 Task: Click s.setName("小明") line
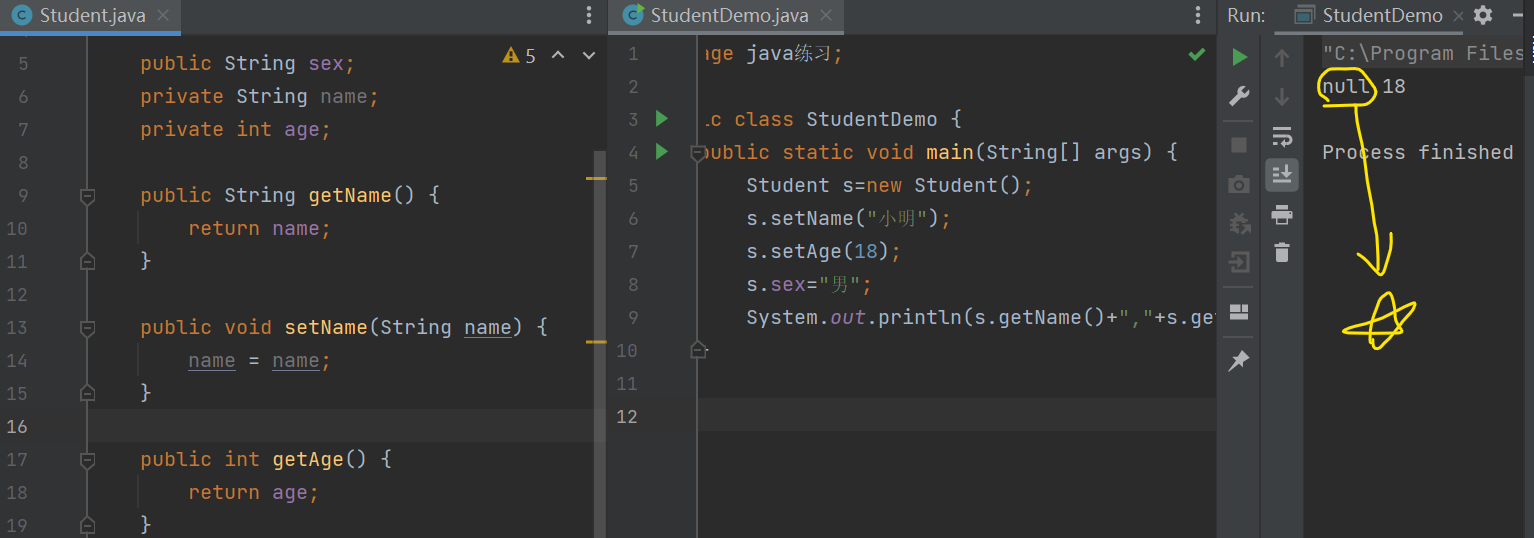click(848, 218)
